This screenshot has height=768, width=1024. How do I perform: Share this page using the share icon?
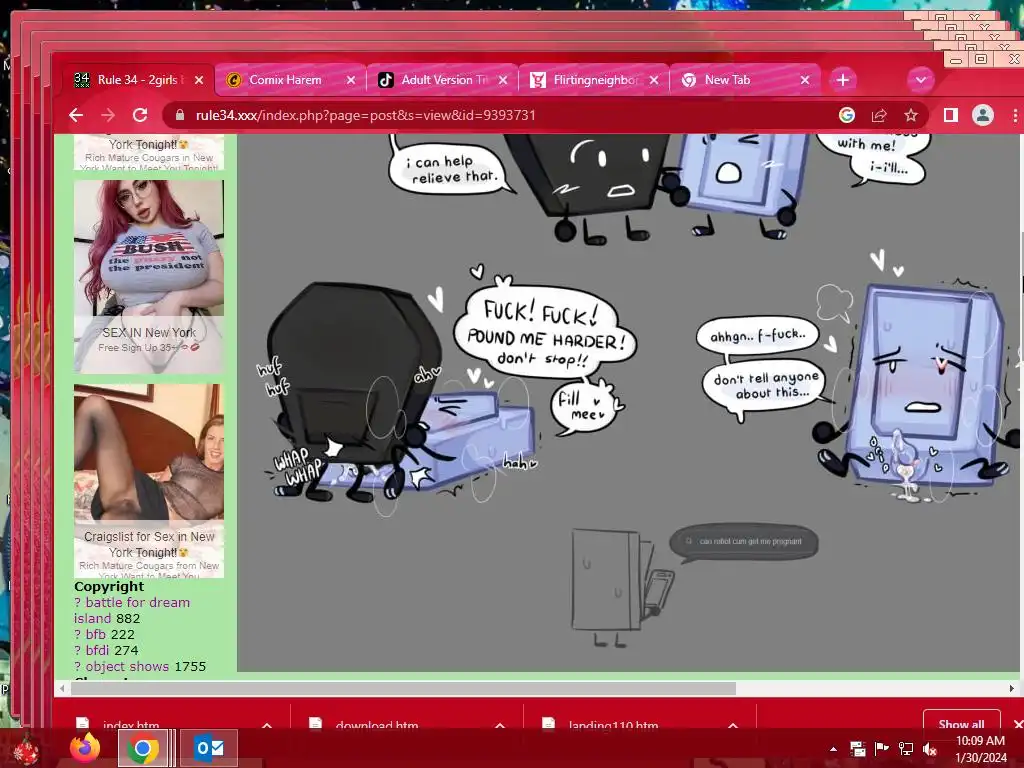coord(879,116)
